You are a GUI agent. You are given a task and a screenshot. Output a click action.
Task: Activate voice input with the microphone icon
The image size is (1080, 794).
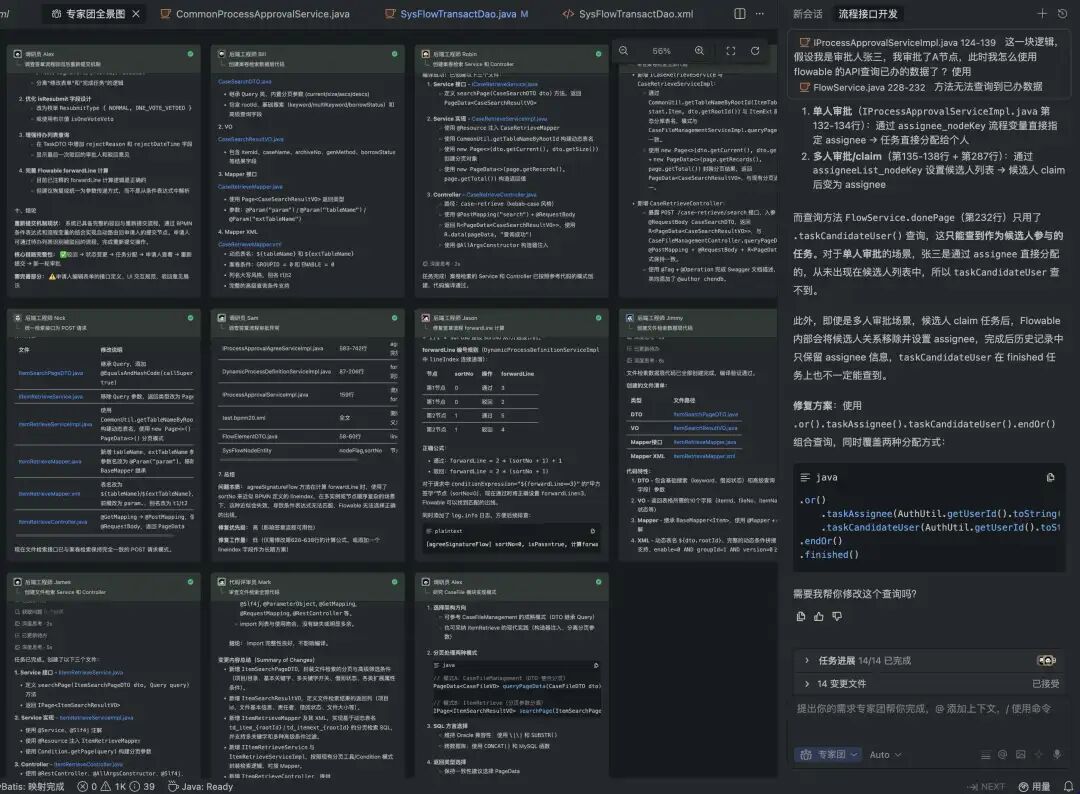point(1056,755)
